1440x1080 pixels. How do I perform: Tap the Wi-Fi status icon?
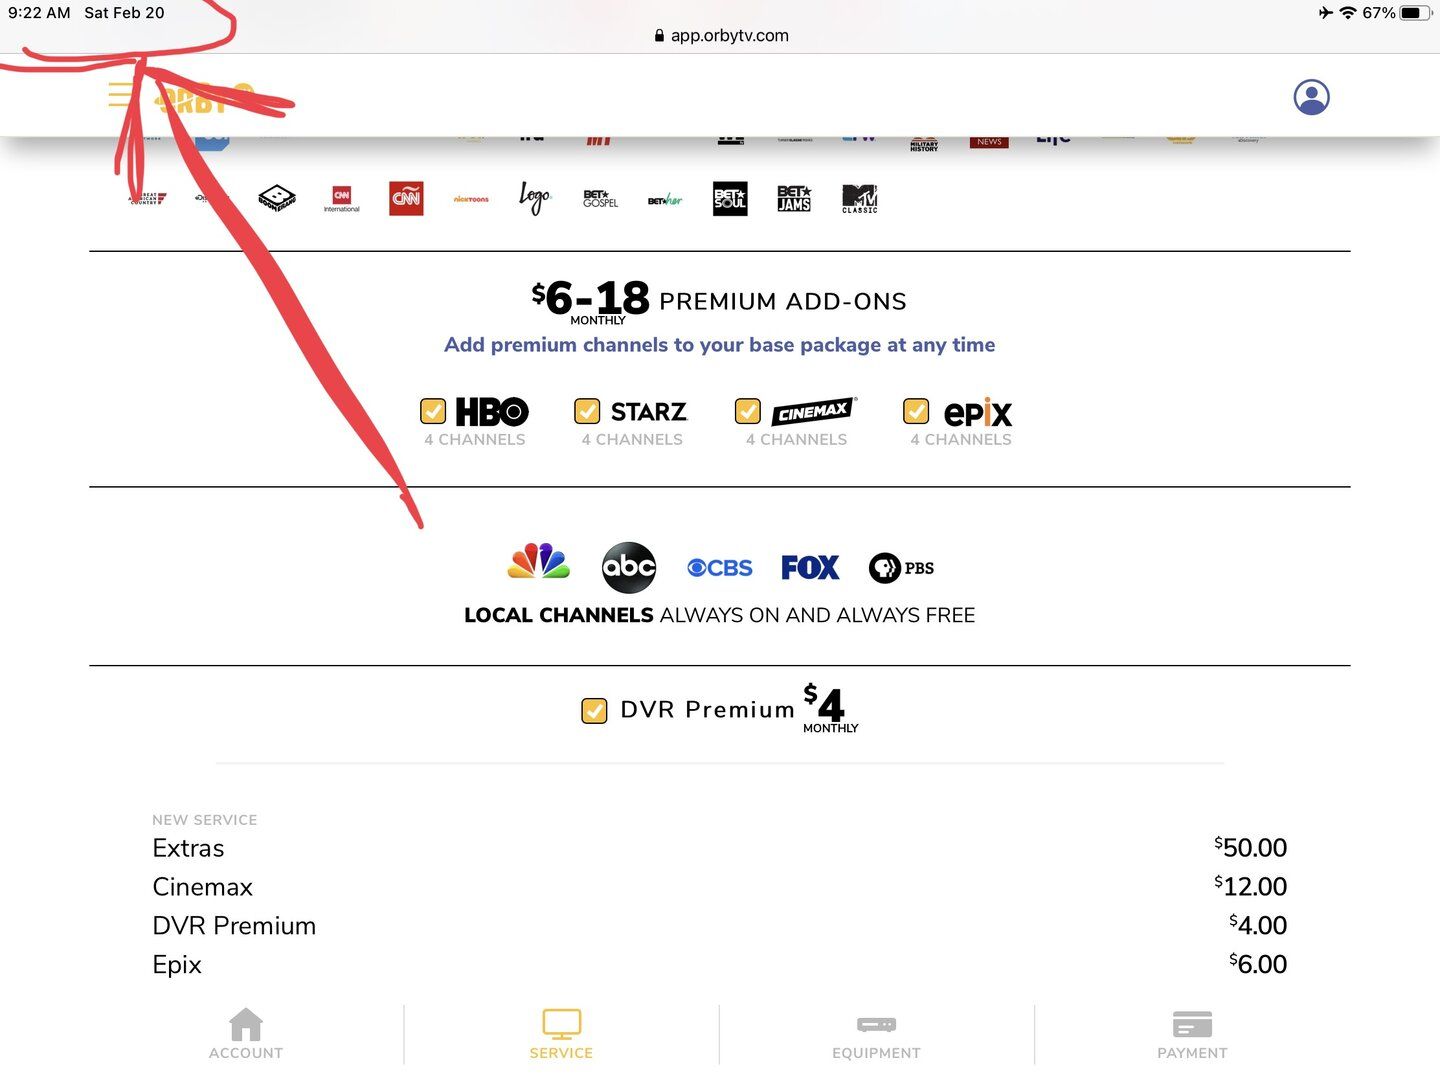coord(1348,13)
